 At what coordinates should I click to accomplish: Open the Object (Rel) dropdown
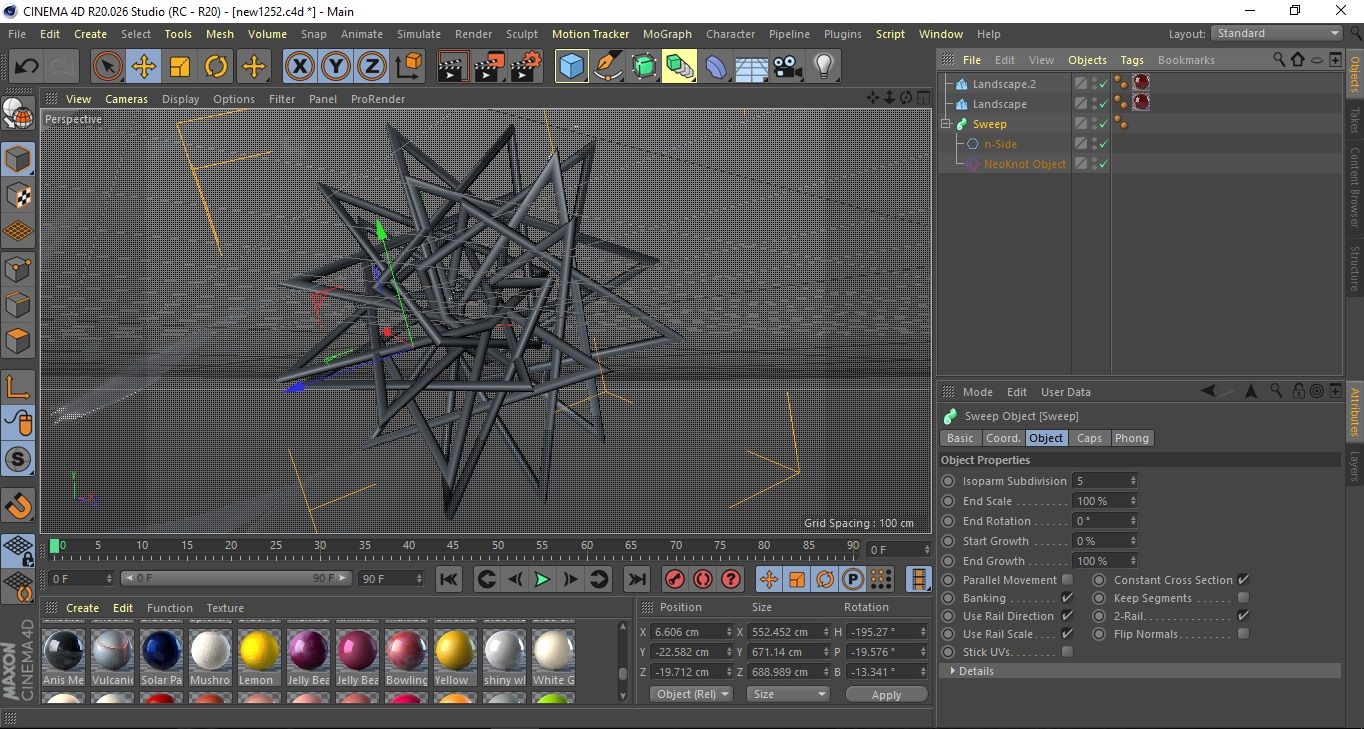690,694
